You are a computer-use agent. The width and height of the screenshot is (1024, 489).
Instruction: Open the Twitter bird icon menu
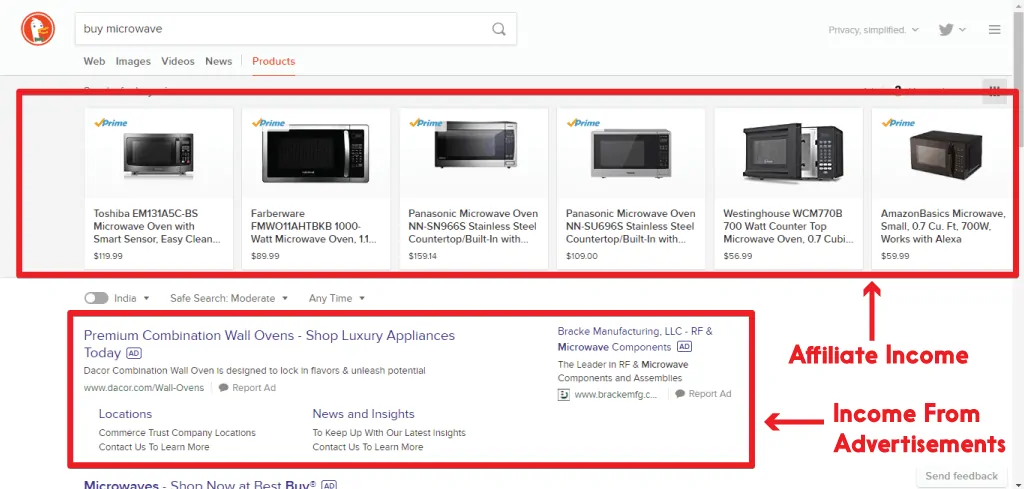pos(946,30)
